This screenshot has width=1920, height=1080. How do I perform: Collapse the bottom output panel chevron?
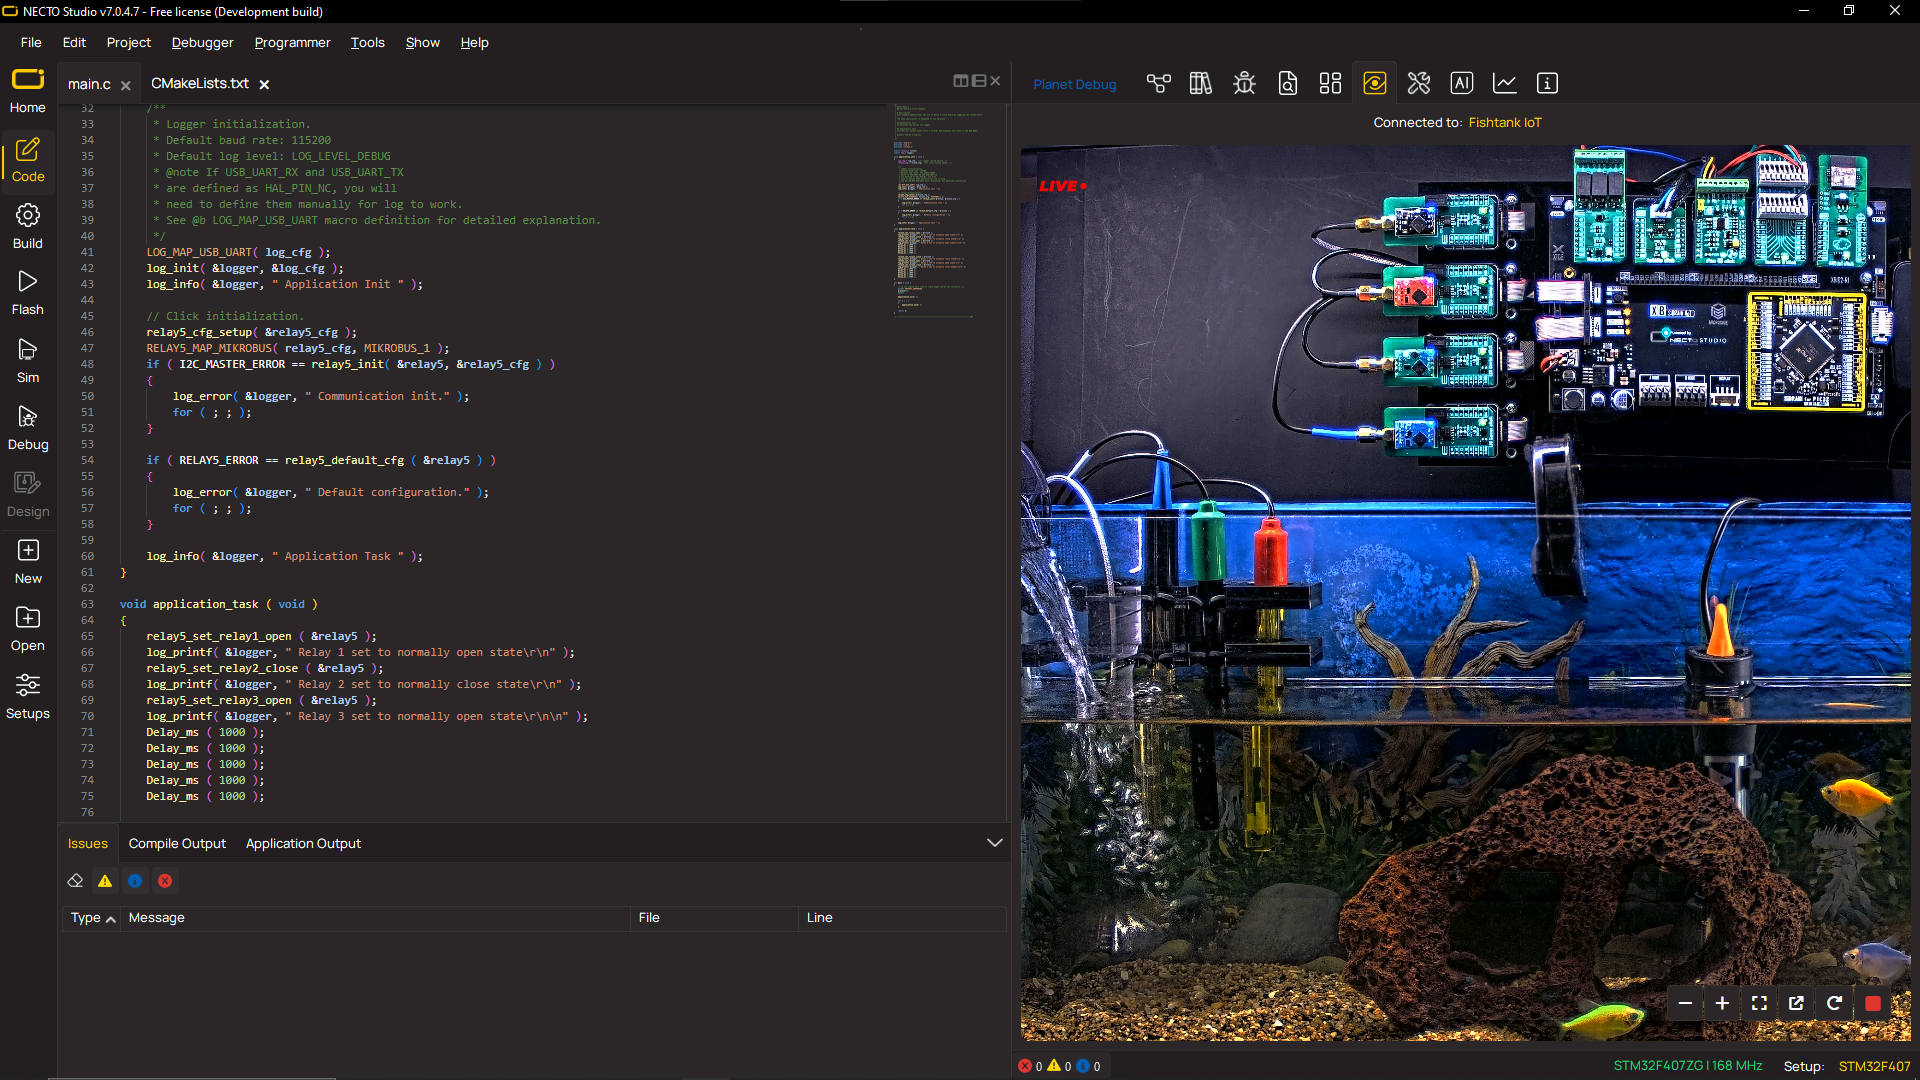995,843
